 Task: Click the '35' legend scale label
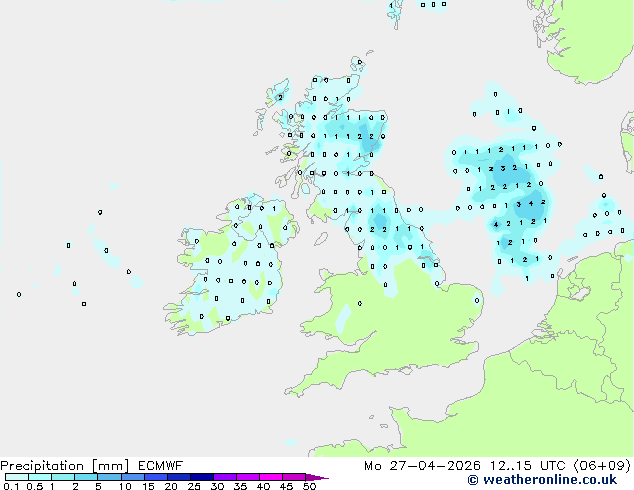coord(240,486)
